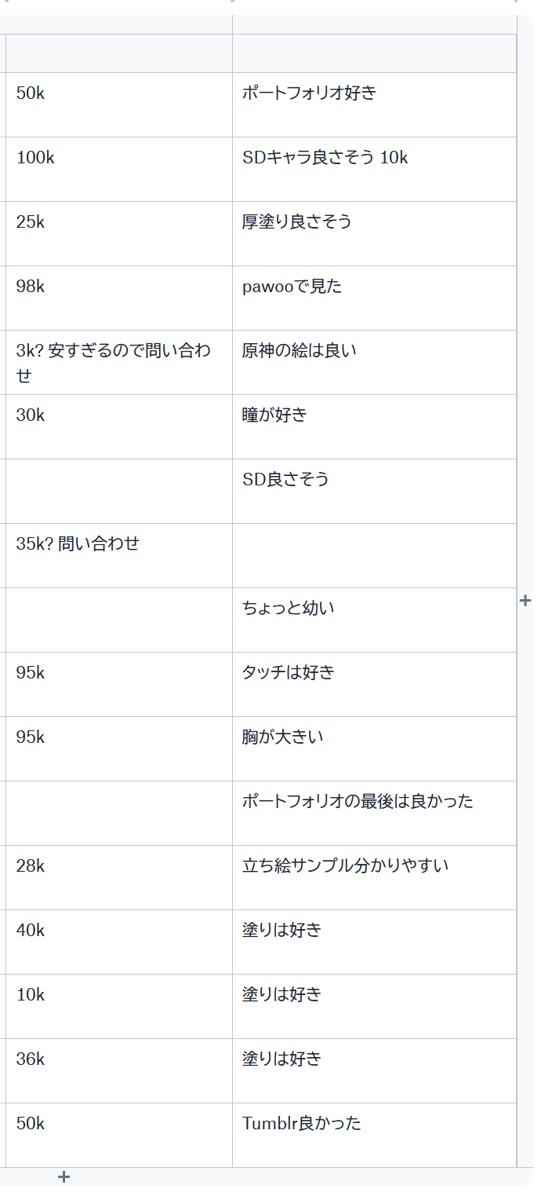Viewport: 545px width, 1200px height.
Task: Select the cell reading ポートフォリオ好き
Action: (374, 105)
